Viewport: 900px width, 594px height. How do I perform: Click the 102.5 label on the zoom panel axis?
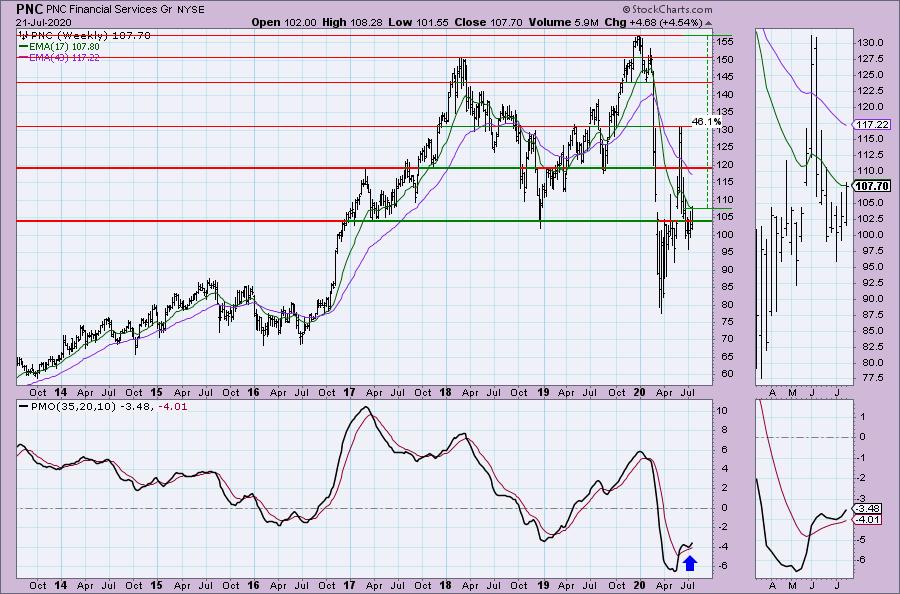[870, 219]
